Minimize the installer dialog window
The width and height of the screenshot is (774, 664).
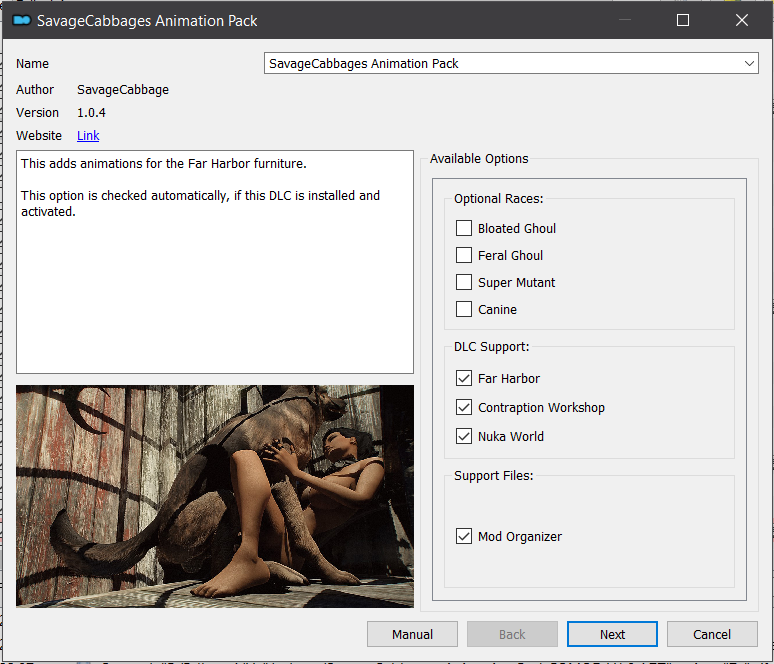(625, 20)
